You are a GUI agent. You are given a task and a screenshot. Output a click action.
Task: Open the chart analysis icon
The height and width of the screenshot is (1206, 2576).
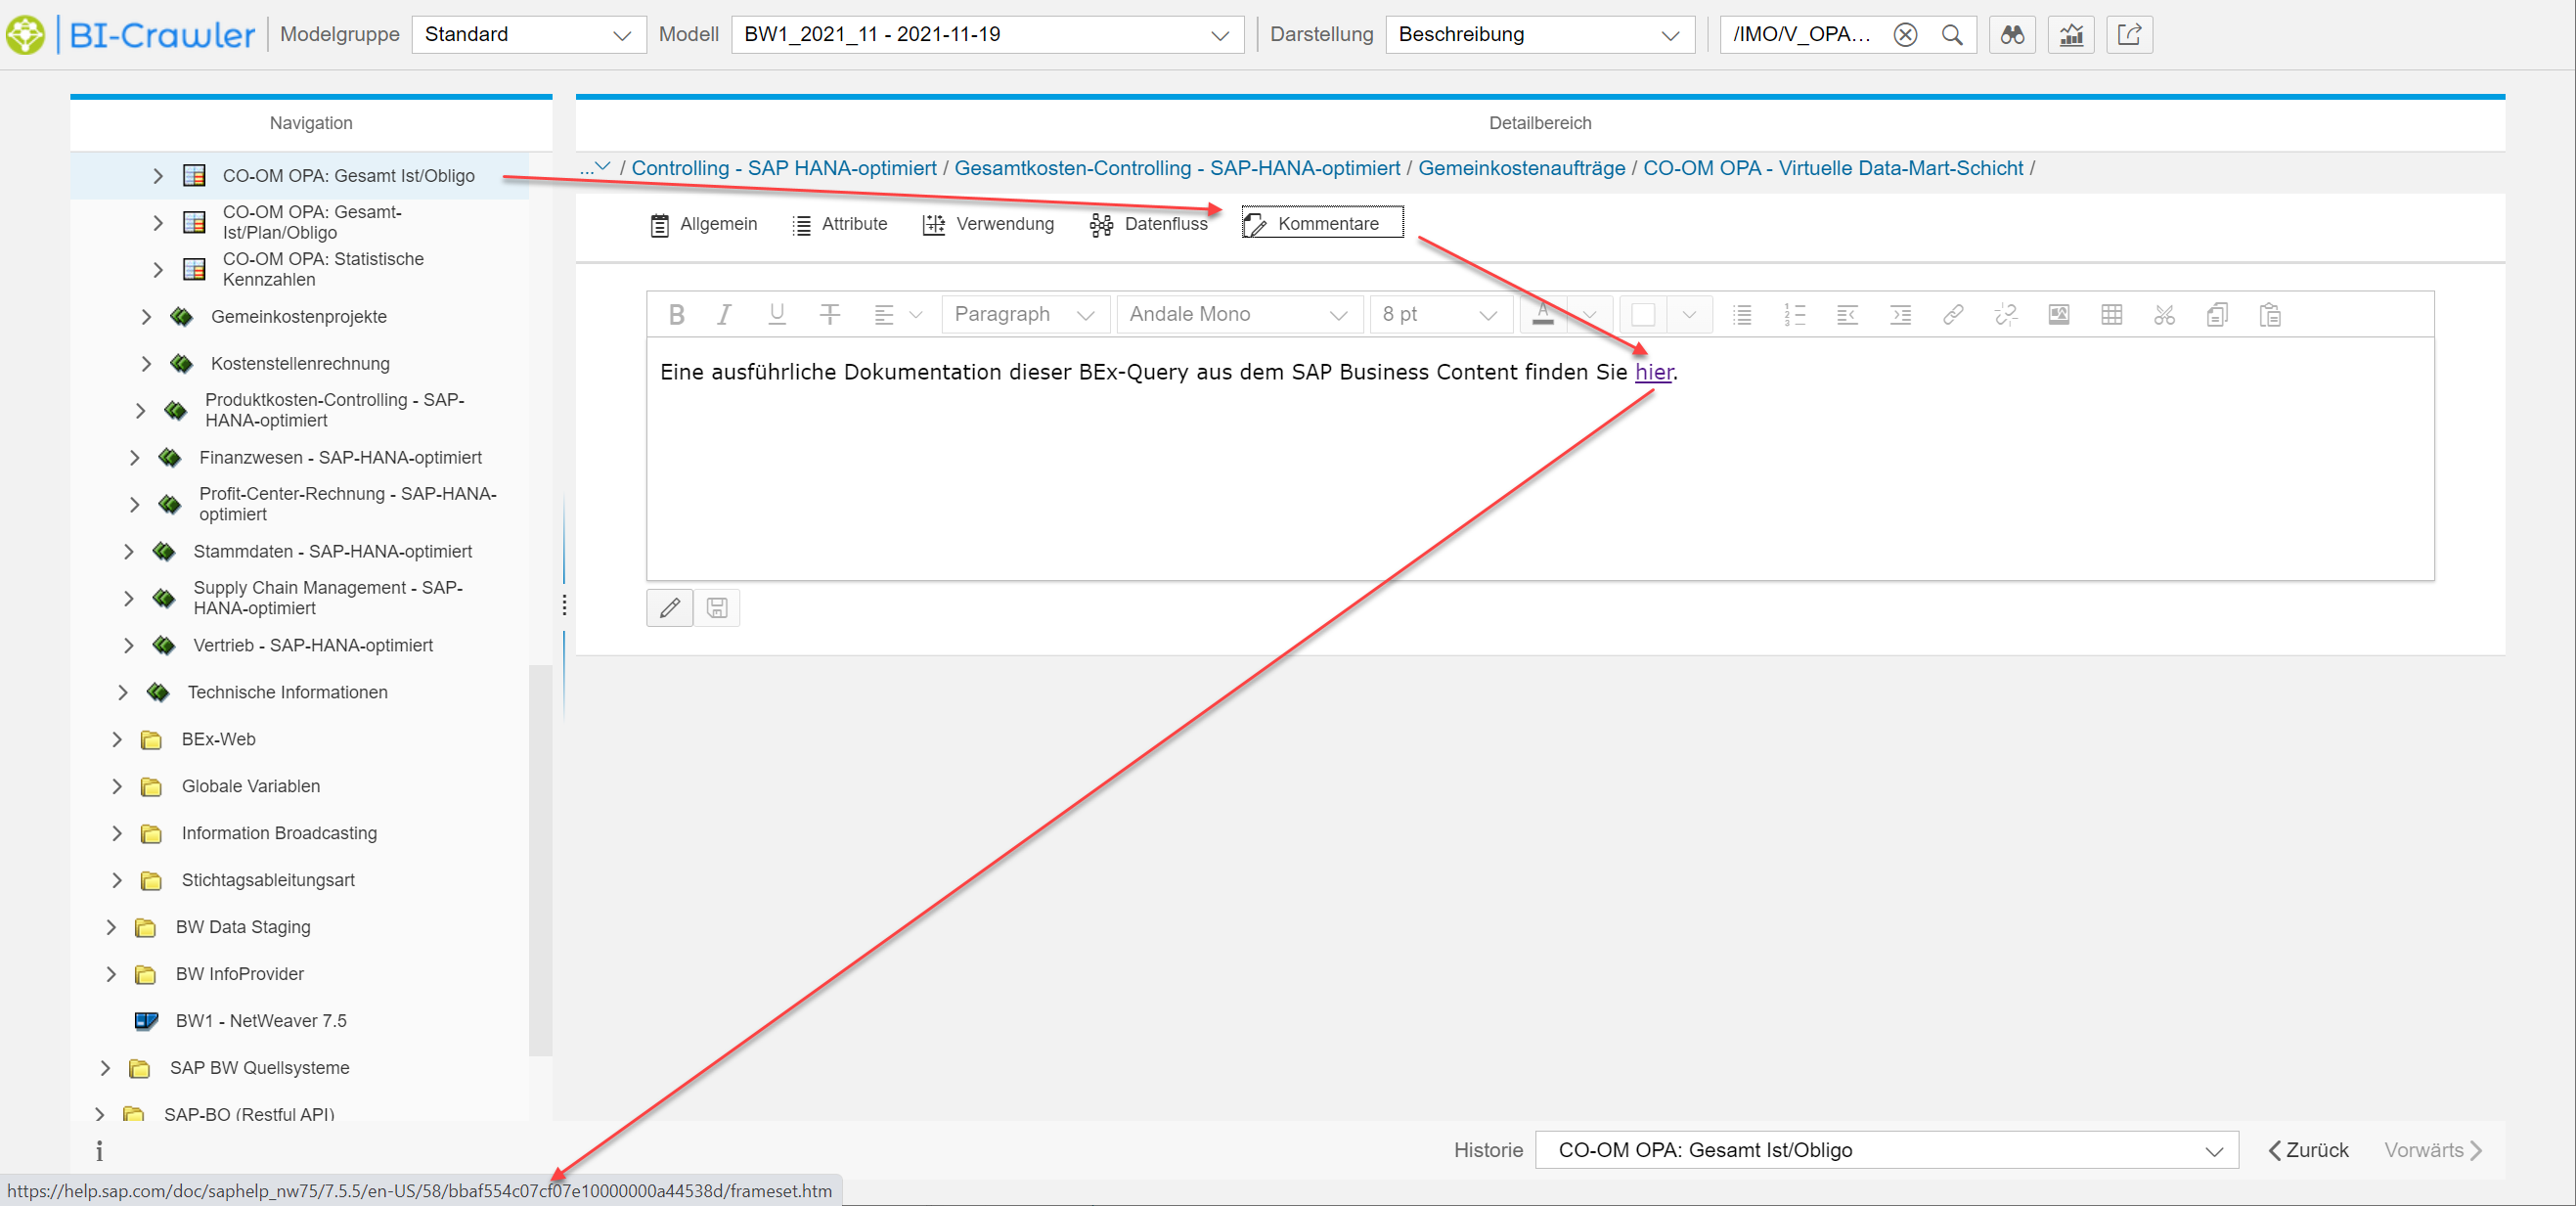[2070, 35]
